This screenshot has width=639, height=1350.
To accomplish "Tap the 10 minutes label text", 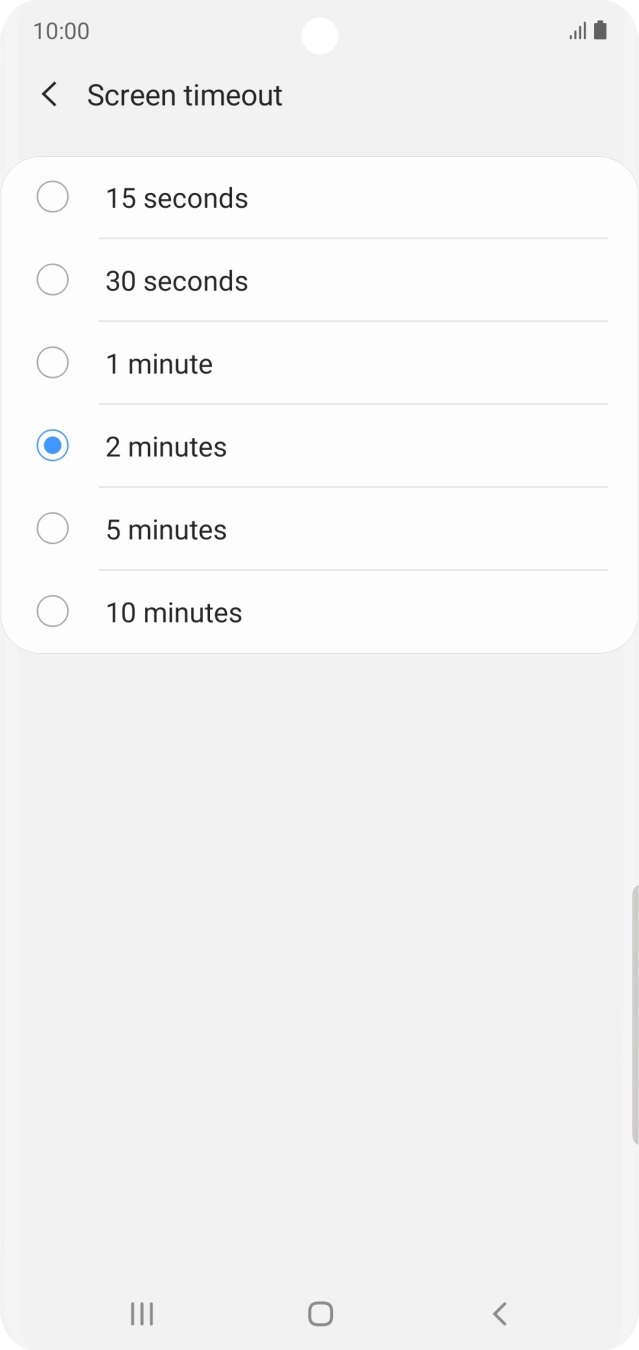I will tap(173, 612).
